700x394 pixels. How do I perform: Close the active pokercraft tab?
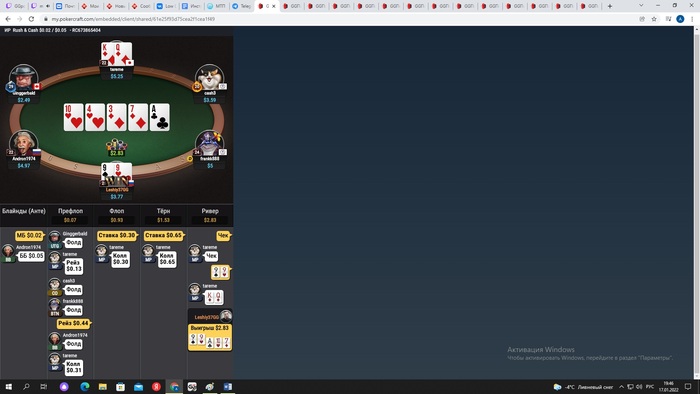tap(274, 6)
